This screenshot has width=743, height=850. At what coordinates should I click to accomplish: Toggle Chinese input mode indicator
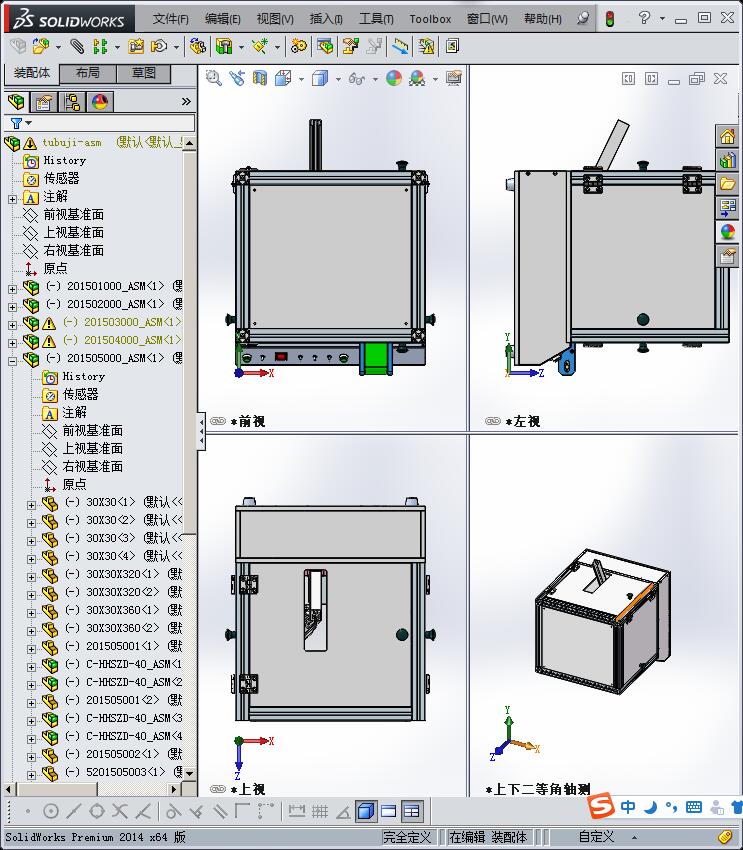(628, 807)
